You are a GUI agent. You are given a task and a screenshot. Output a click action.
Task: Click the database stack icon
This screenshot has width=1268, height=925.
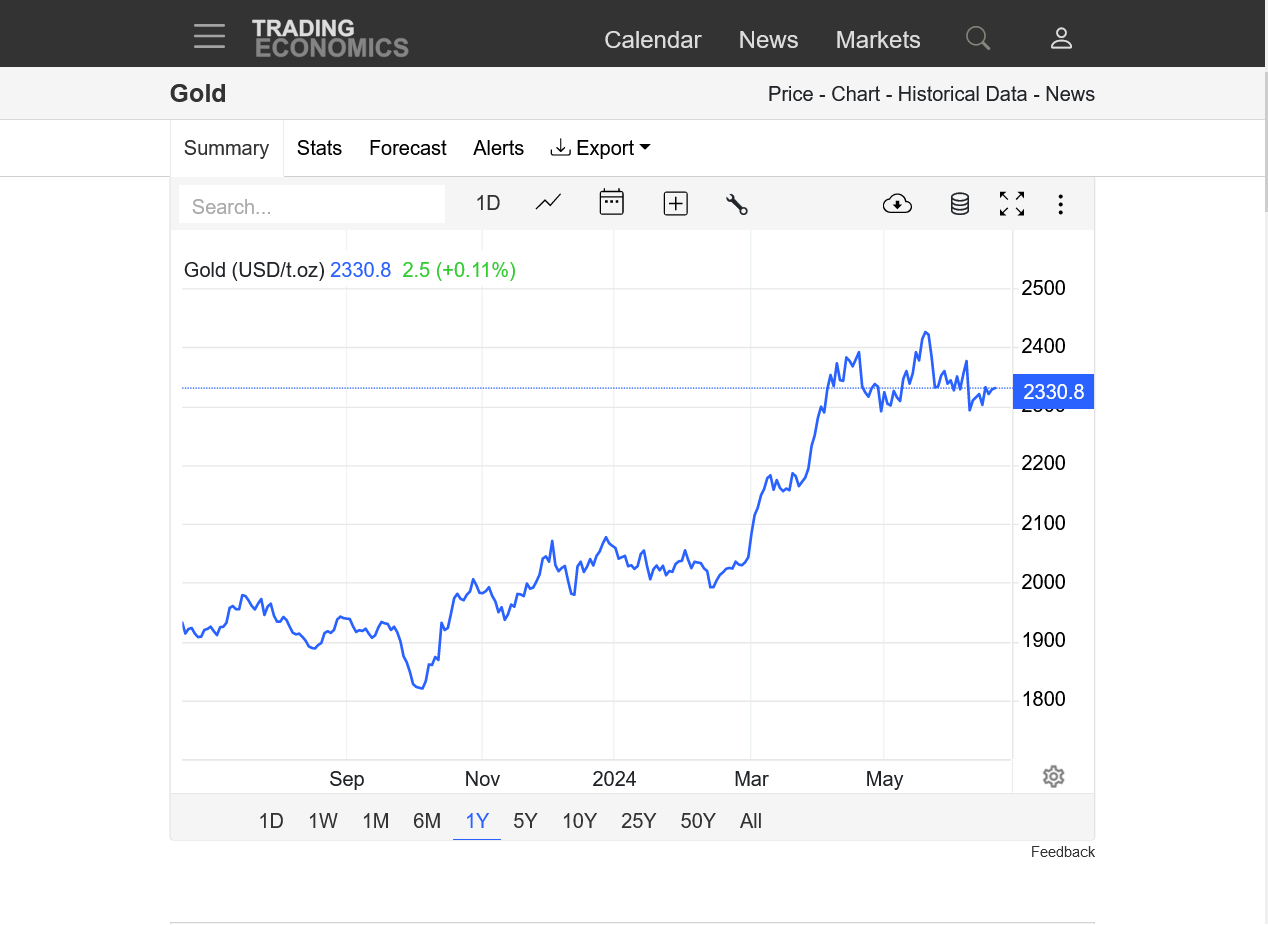[x=959, y=204]
